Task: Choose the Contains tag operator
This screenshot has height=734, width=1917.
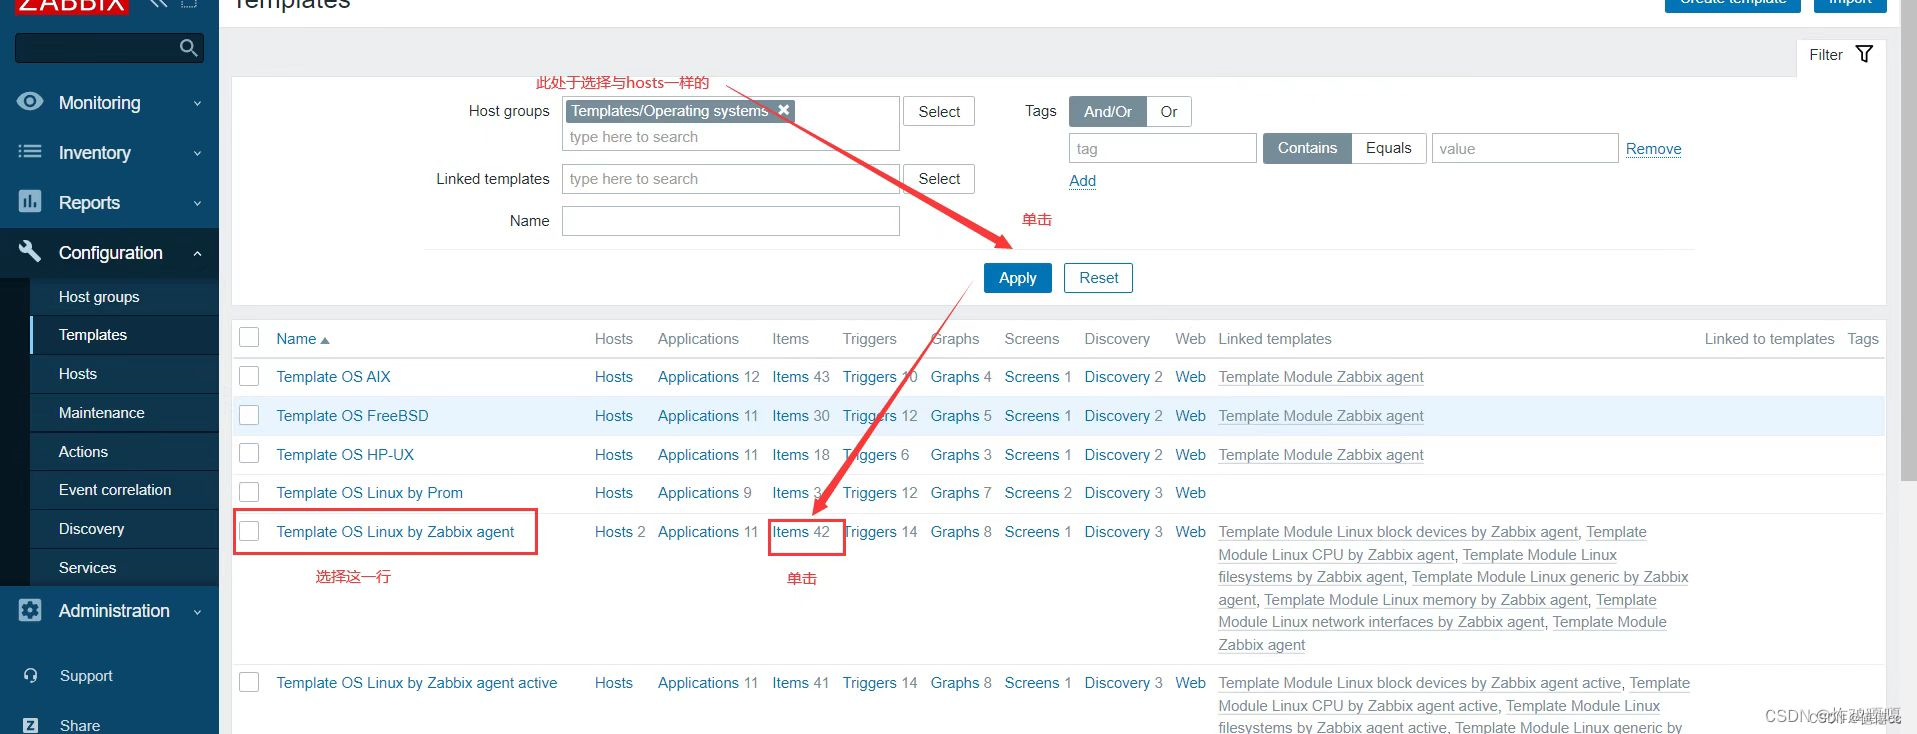Action: 1307,148
